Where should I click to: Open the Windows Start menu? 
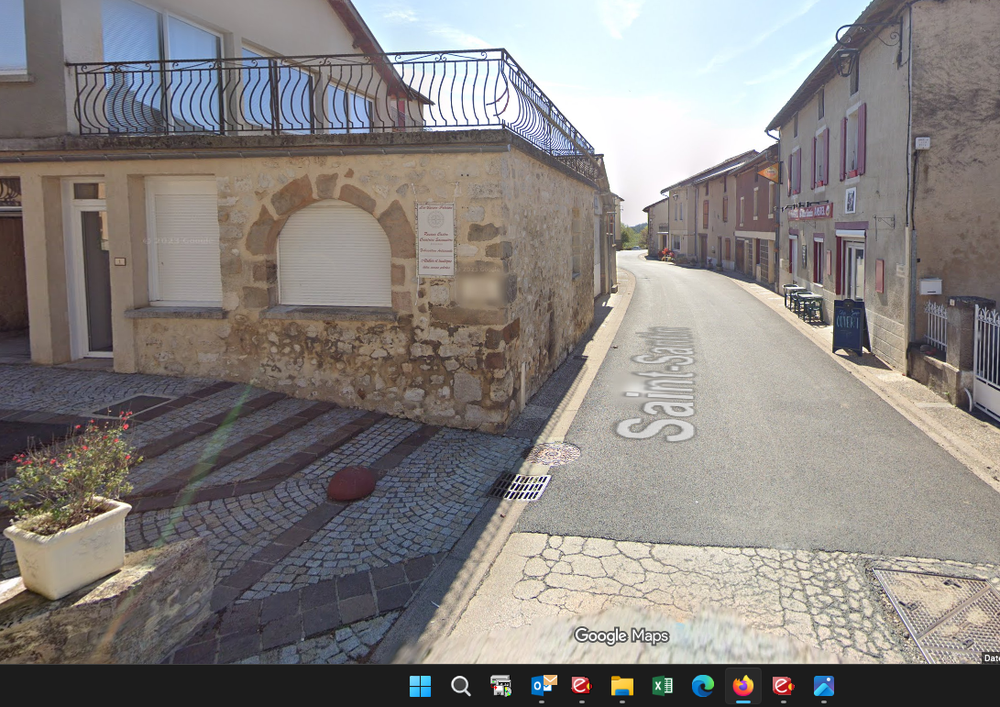420,686
